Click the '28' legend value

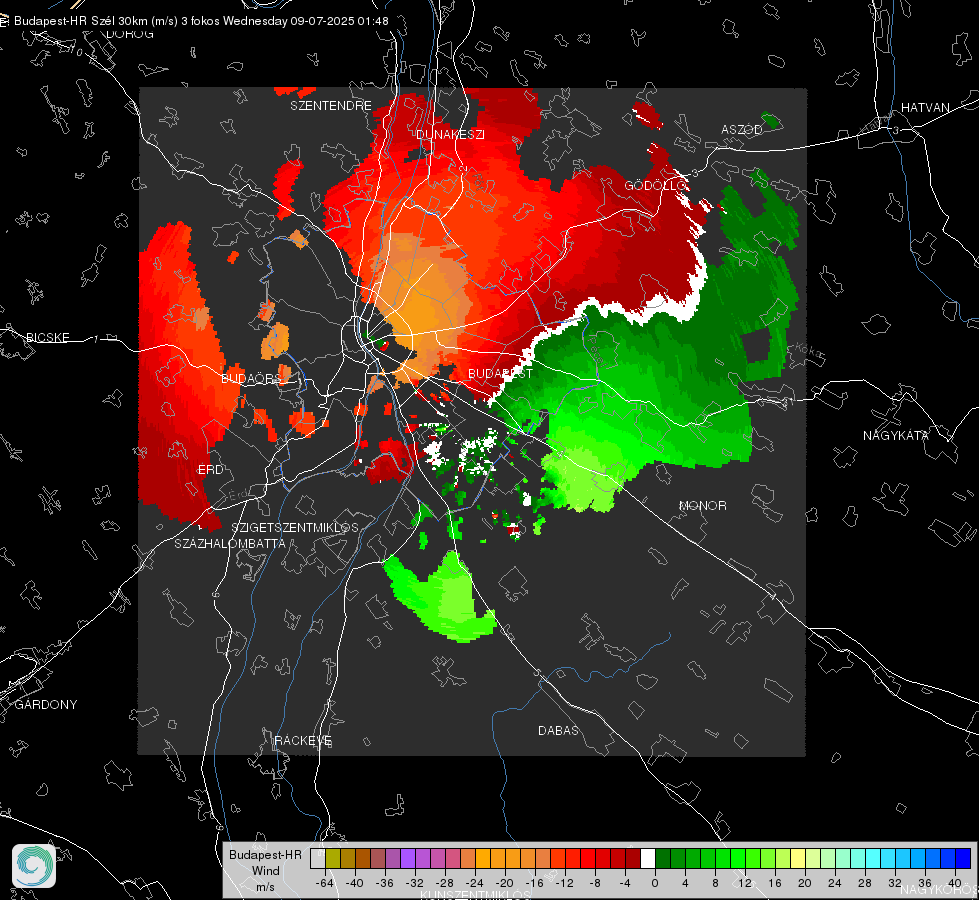(x=865, y=883)
